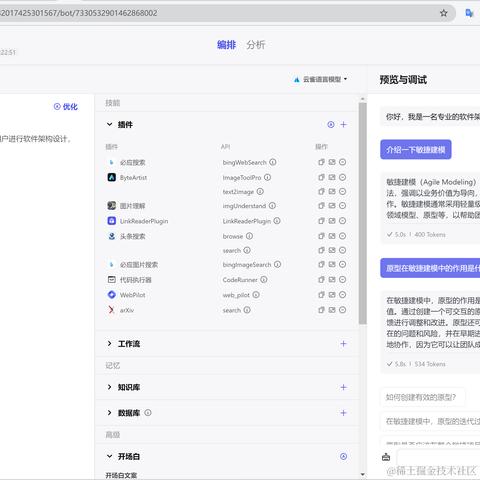
Task: Collapse the 开场白 section
Action: [109, 456]
